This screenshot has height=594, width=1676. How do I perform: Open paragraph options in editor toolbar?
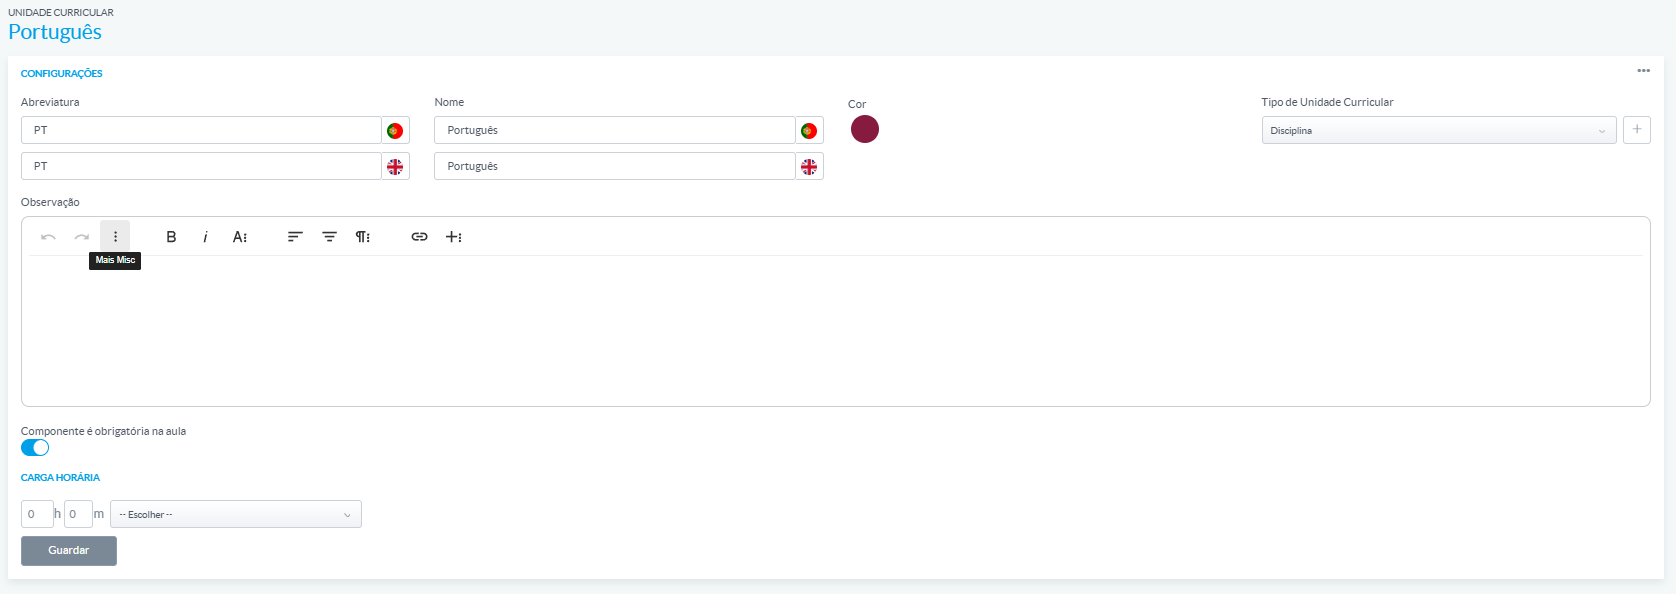click(x=363, y=237)
